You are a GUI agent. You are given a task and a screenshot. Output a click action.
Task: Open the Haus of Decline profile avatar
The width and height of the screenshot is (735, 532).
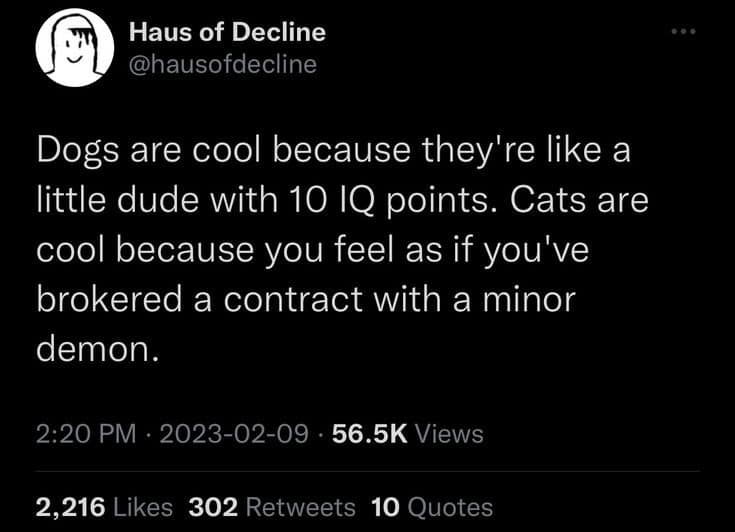(73, 50)
